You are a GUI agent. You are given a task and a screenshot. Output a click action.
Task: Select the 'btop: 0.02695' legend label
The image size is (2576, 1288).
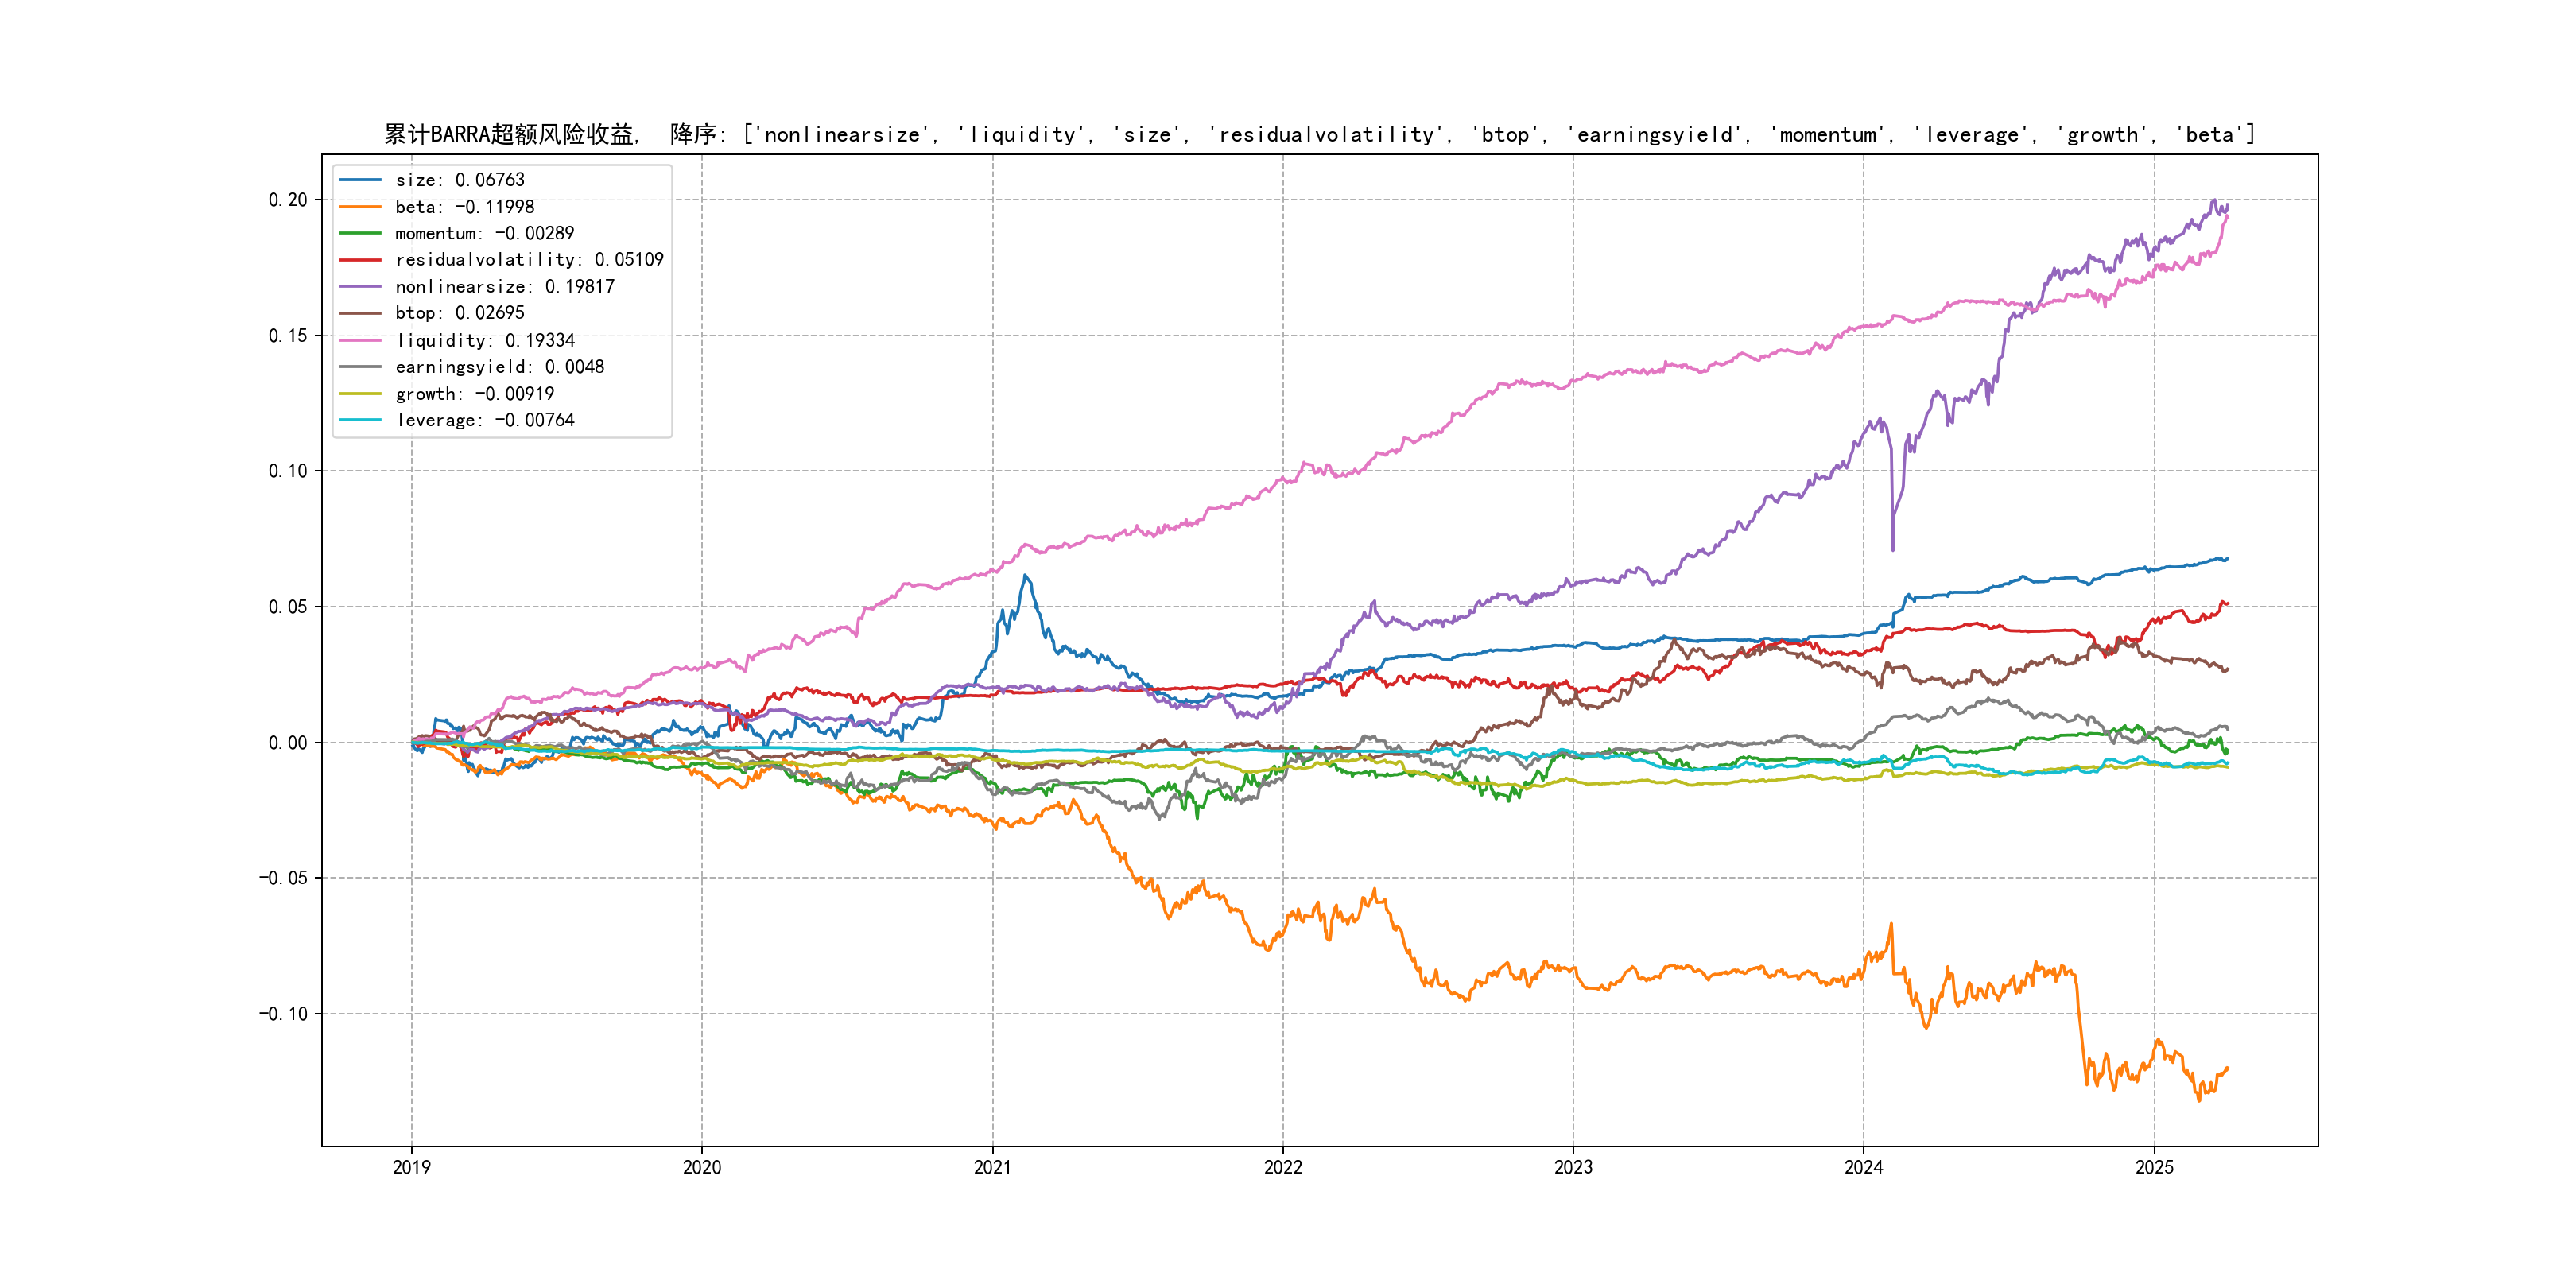459,313
